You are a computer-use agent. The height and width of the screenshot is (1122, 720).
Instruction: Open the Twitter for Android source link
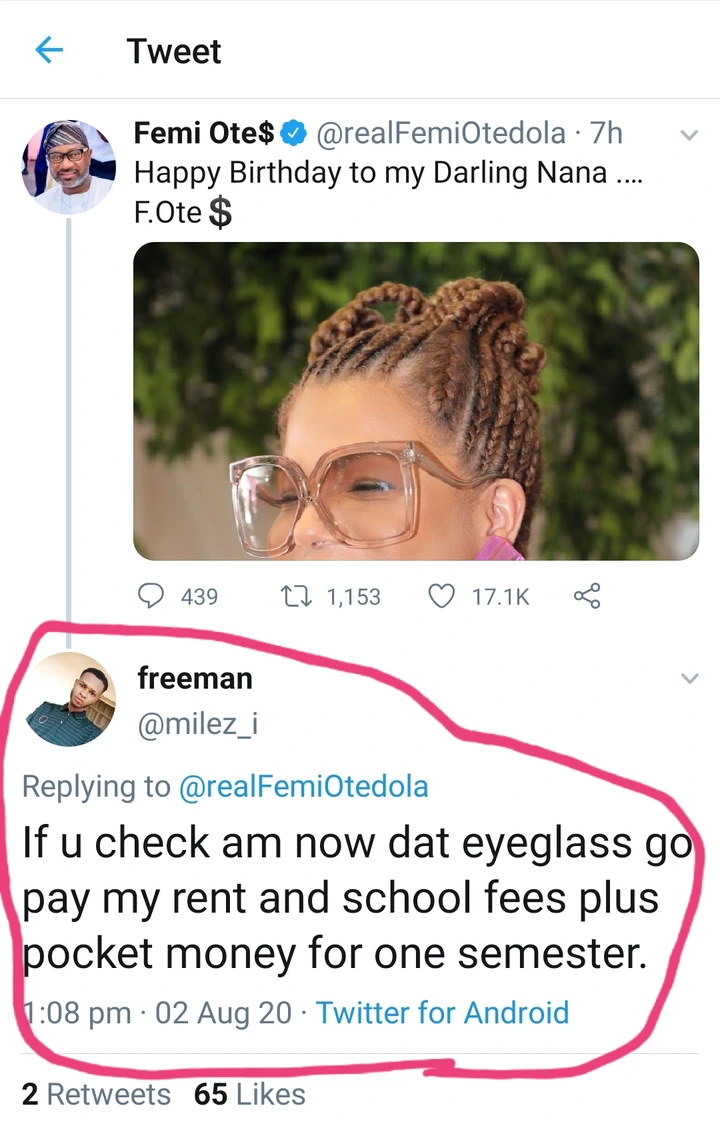(442, 1012)
